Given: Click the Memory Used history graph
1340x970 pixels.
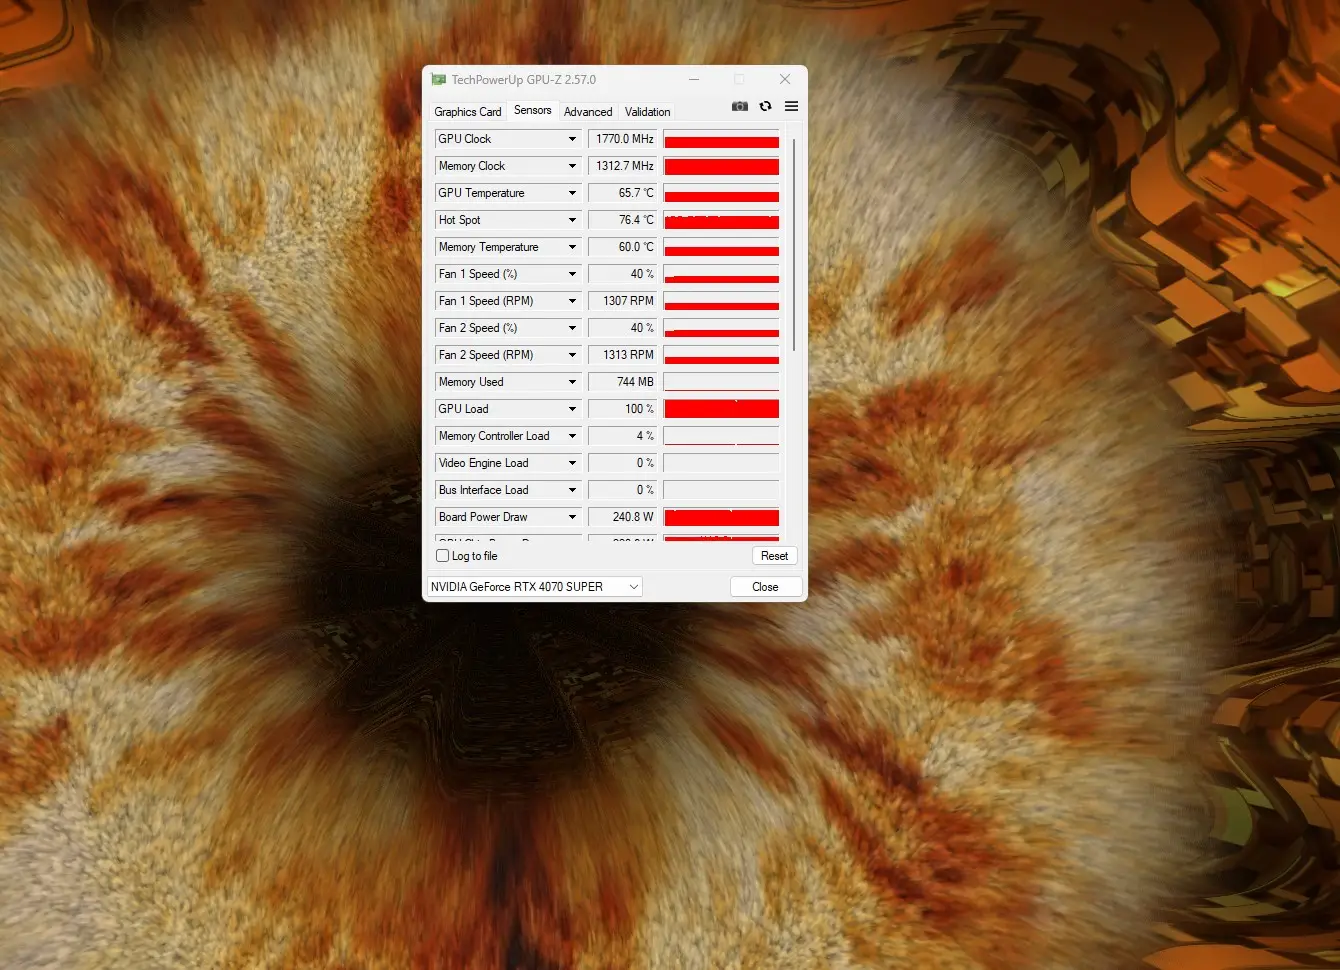Looking at the screenshot, I should coord(721,382).
